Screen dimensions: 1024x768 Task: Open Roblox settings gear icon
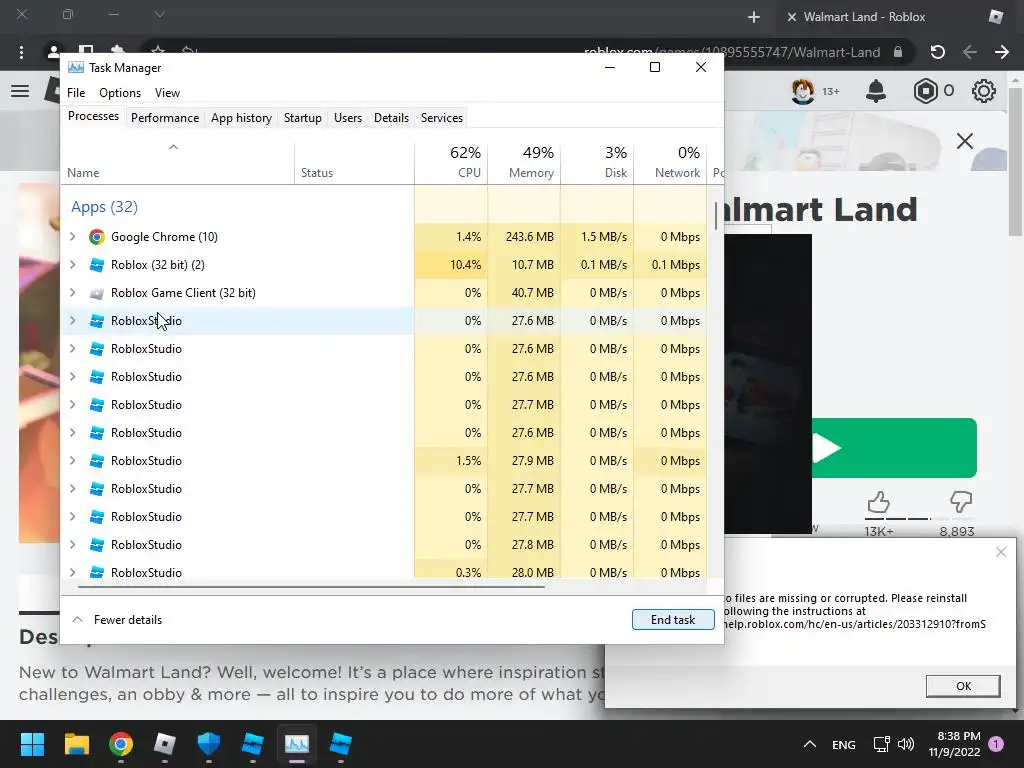[984, 91]
